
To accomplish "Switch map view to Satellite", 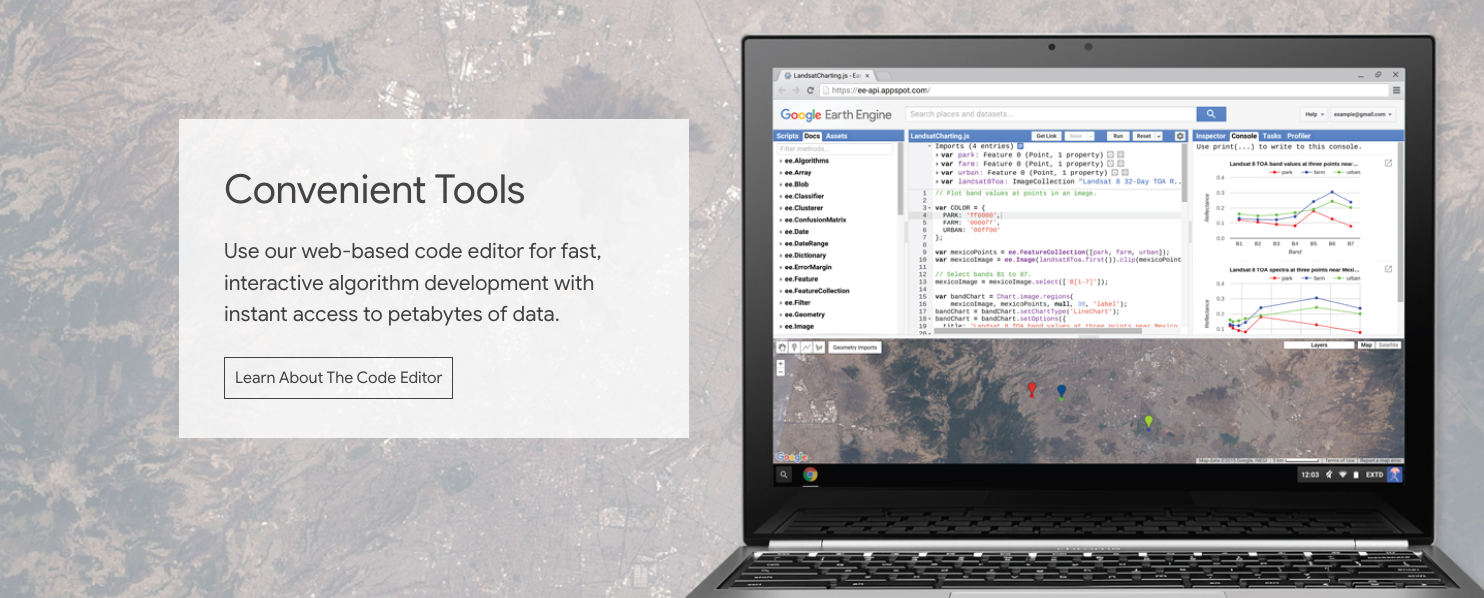I will pos(1388,345).
